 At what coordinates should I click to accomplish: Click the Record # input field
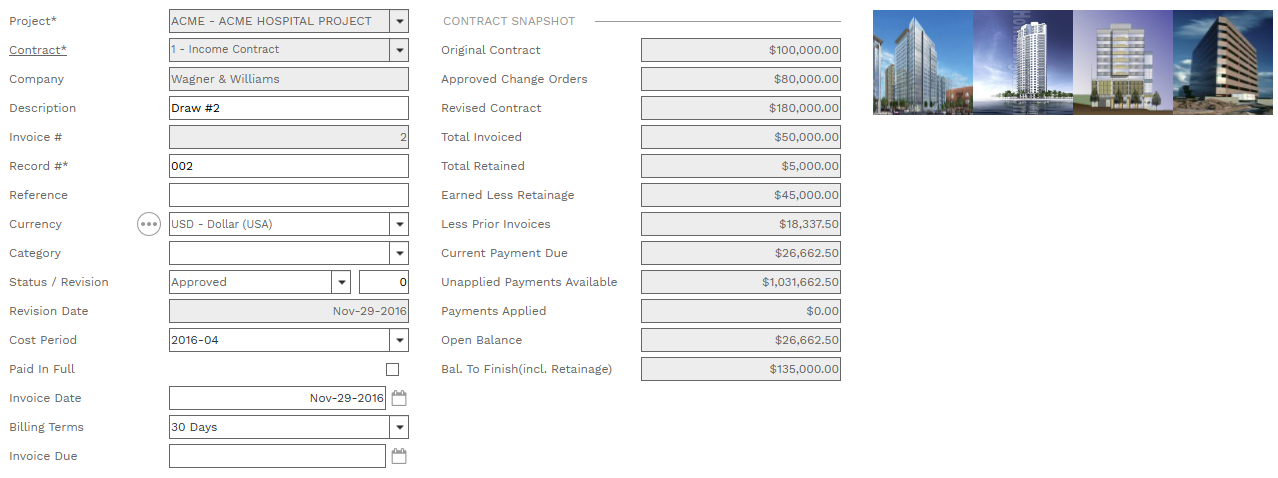click(288, 166)
